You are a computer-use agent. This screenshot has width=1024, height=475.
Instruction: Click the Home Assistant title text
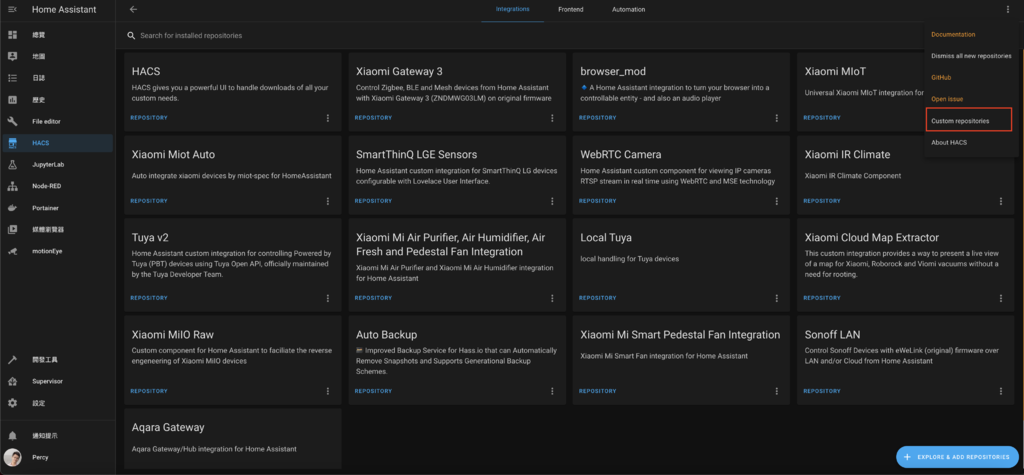pos(64,9)
